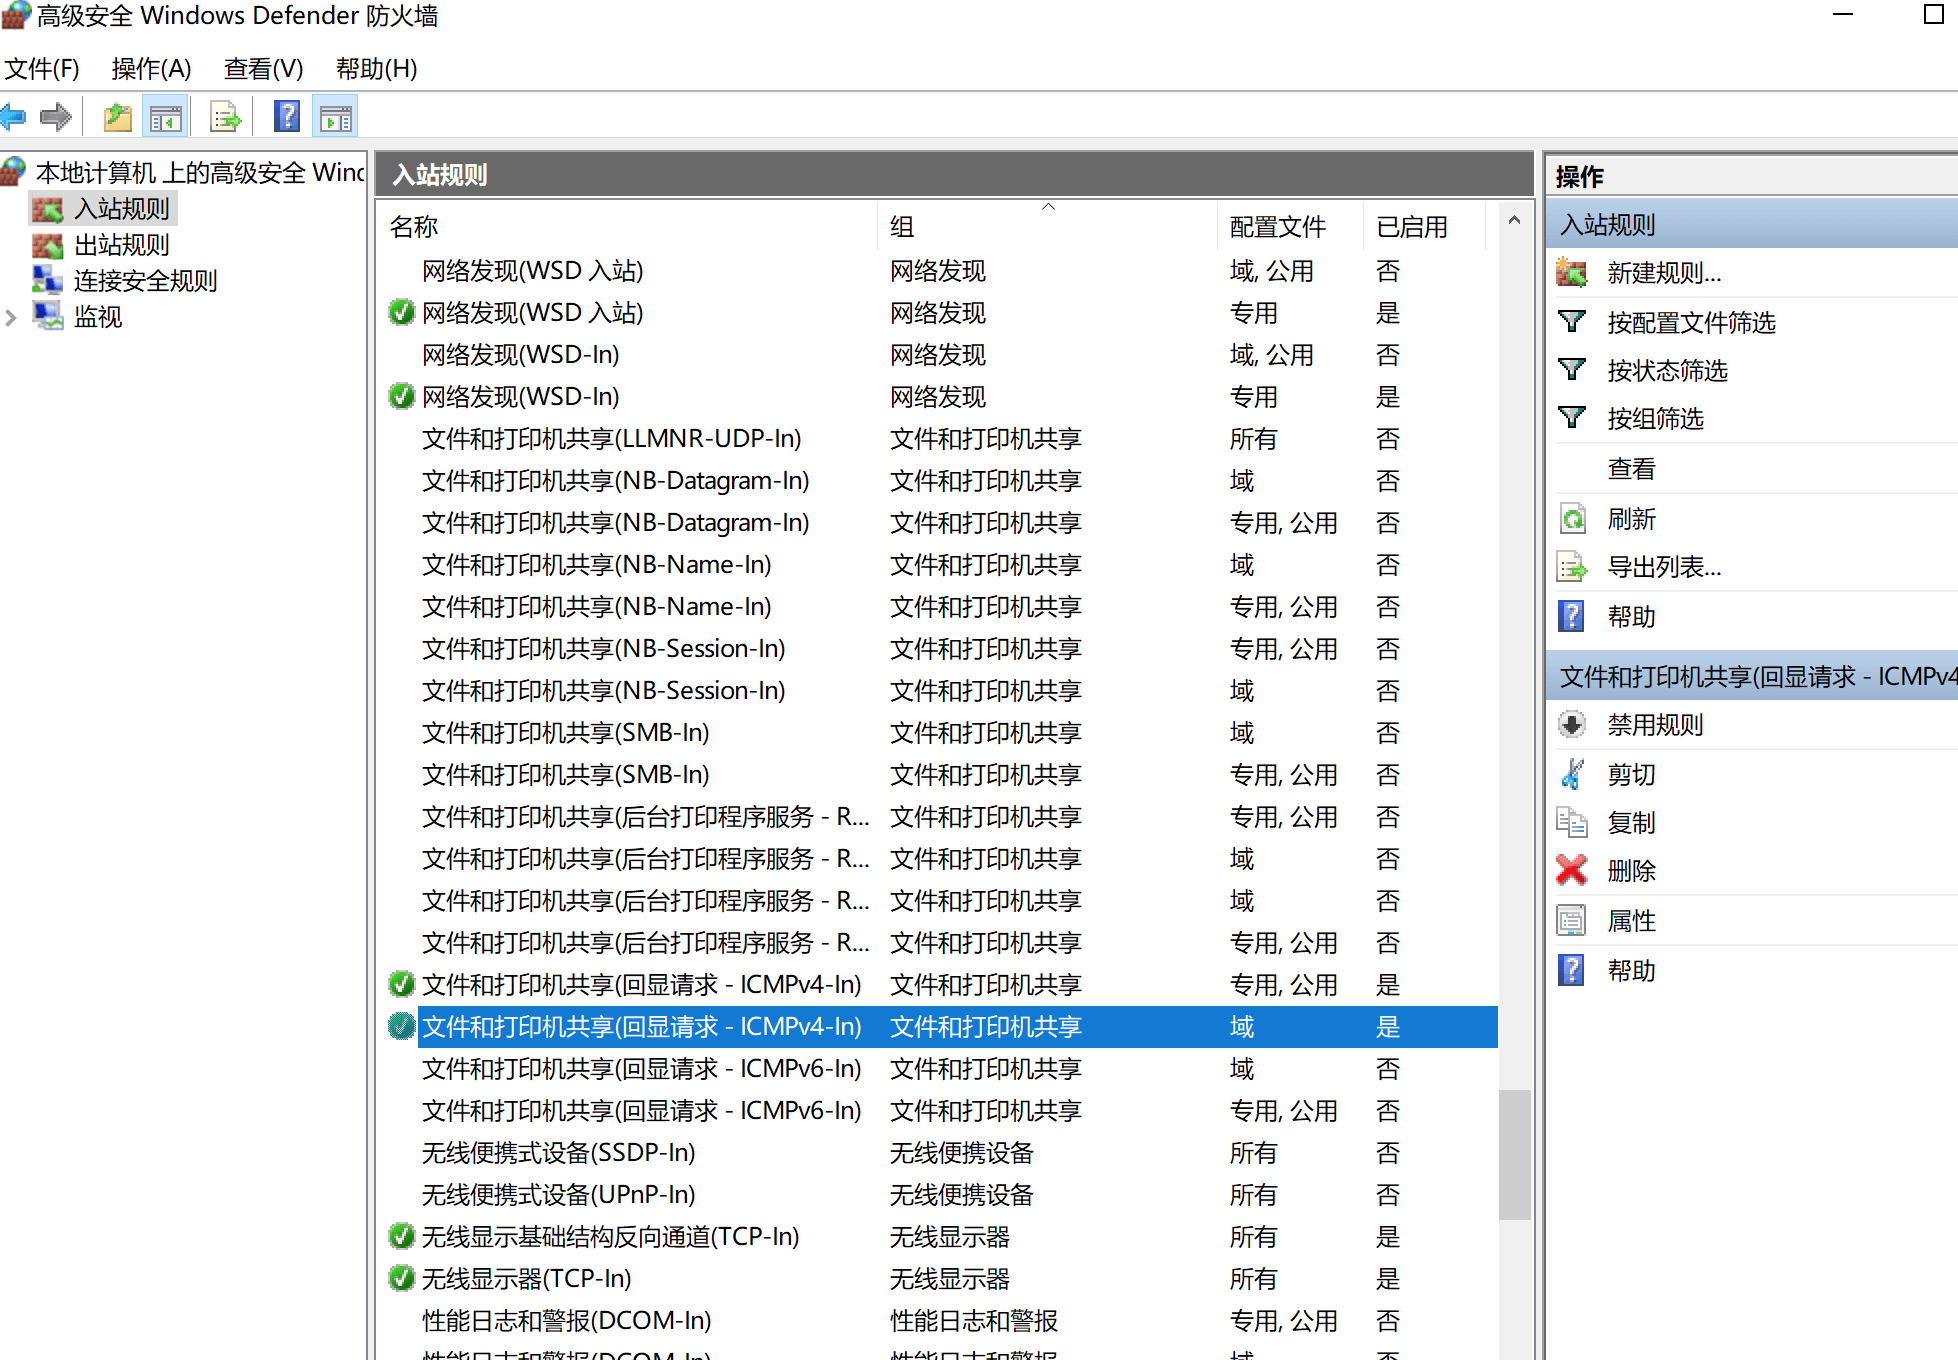Click the red X delete icon
The height and width of the screenshot is (1360, 1958).
click(1572, 870)
